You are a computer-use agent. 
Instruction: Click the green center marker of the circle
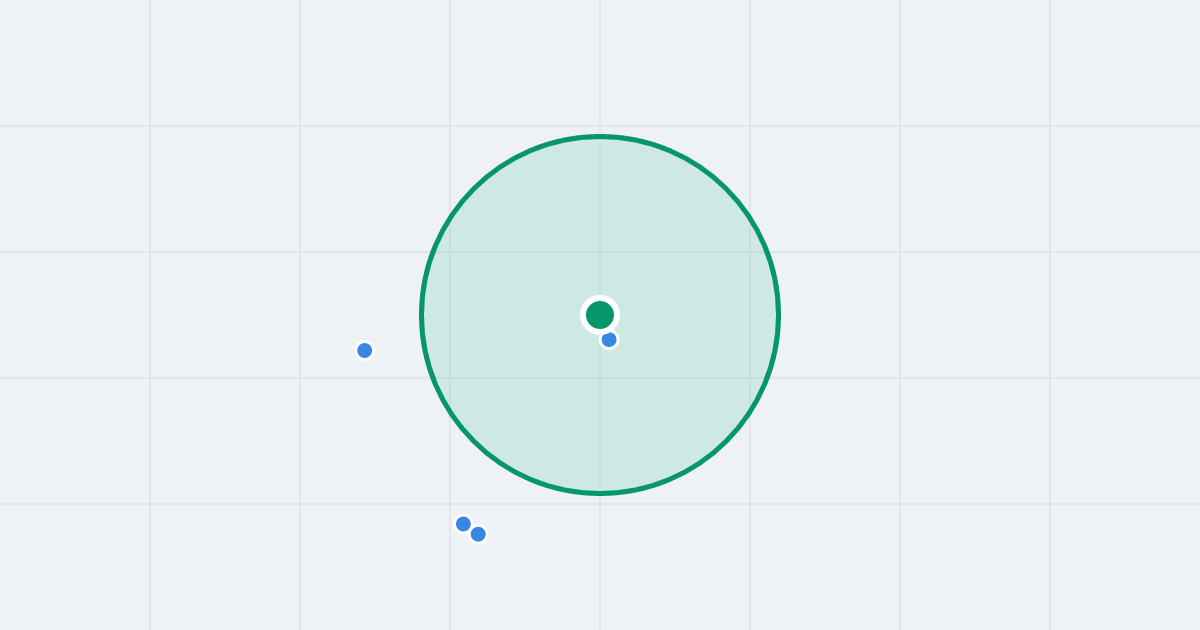click(600, 315)
